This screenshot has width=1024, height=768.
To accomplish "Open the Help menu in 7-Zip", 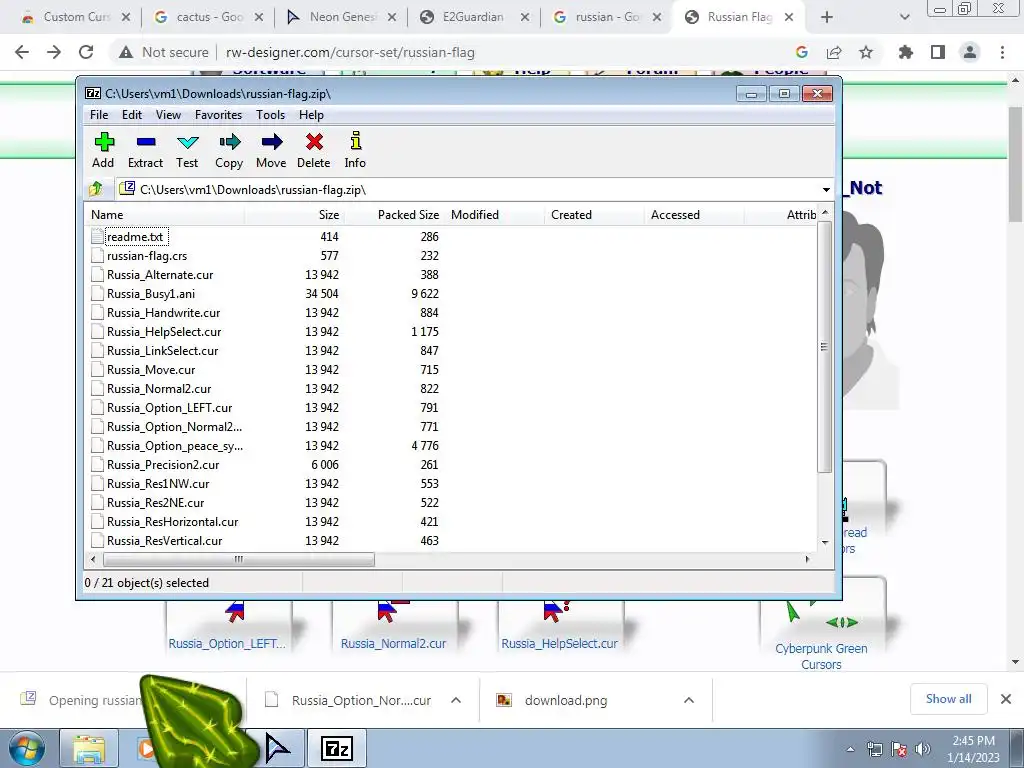I will click(x=312, y=115).
